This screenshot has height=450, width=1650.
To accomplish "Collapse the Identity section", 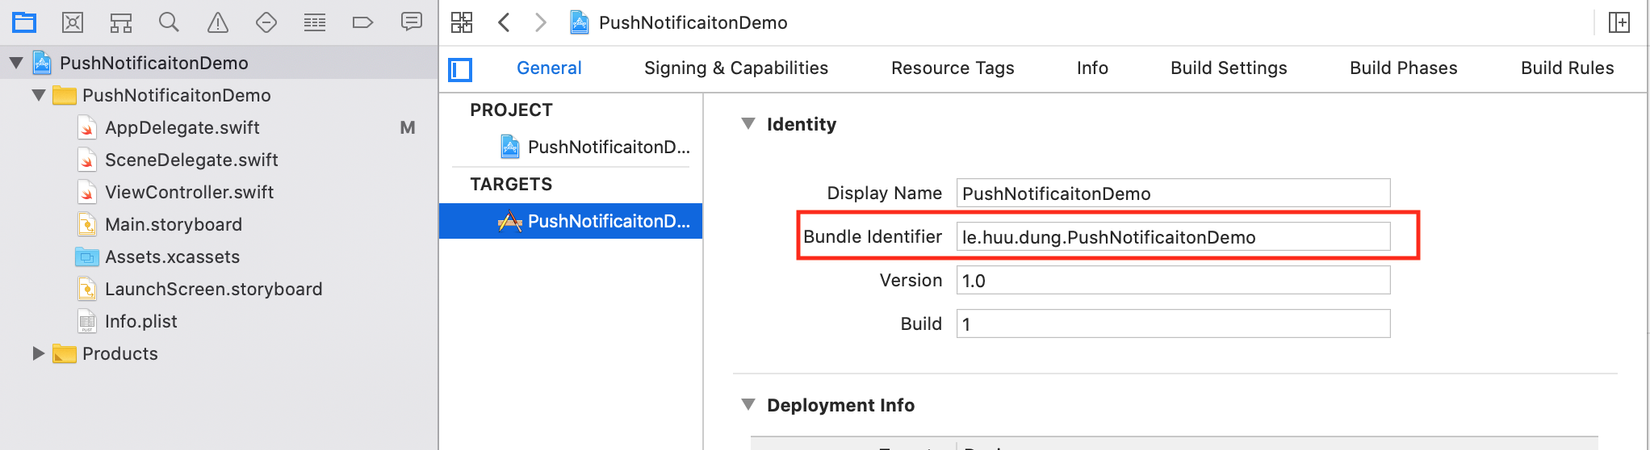I will pos(747,124).
